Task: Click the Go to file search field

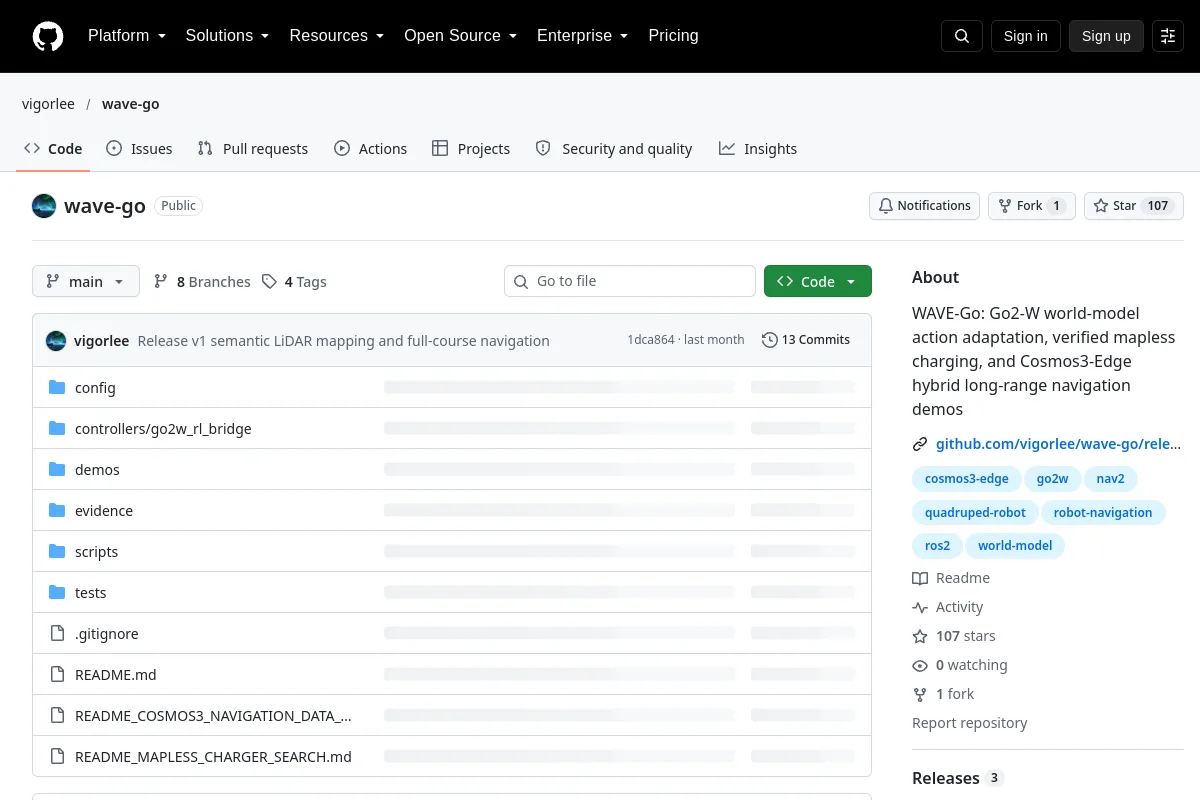Action: pos(630,282)
